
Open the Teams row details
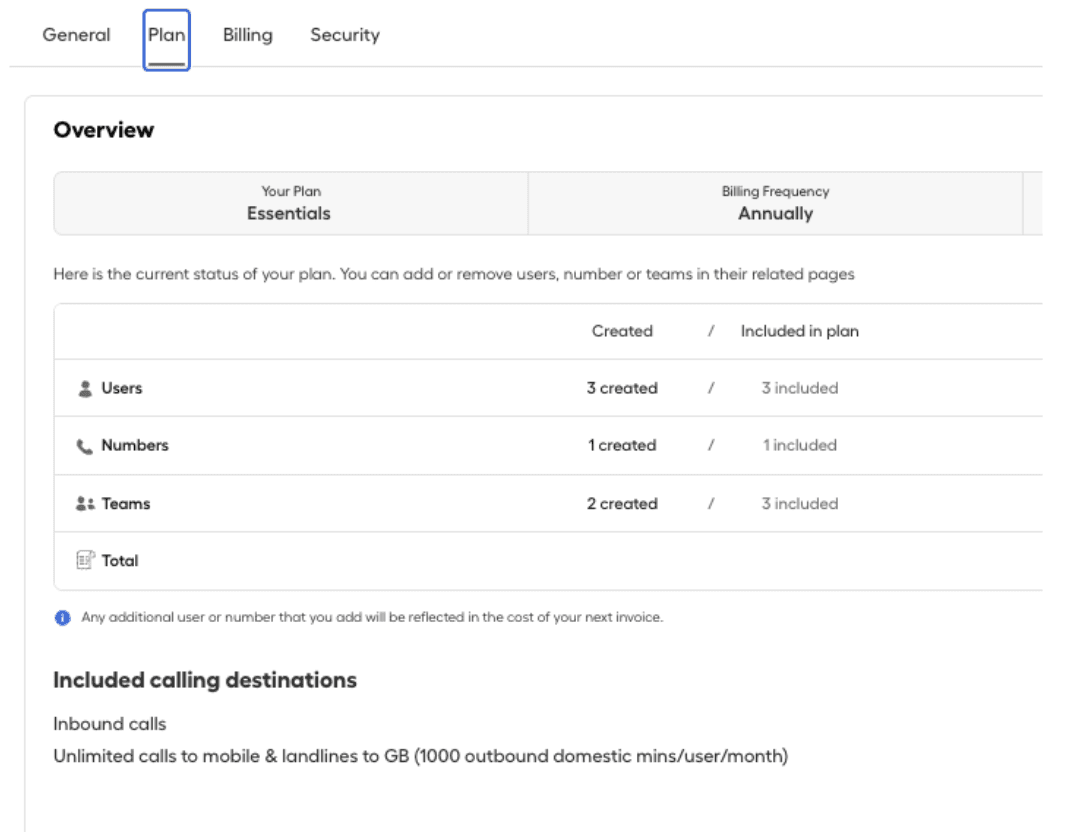coord(125,503)
